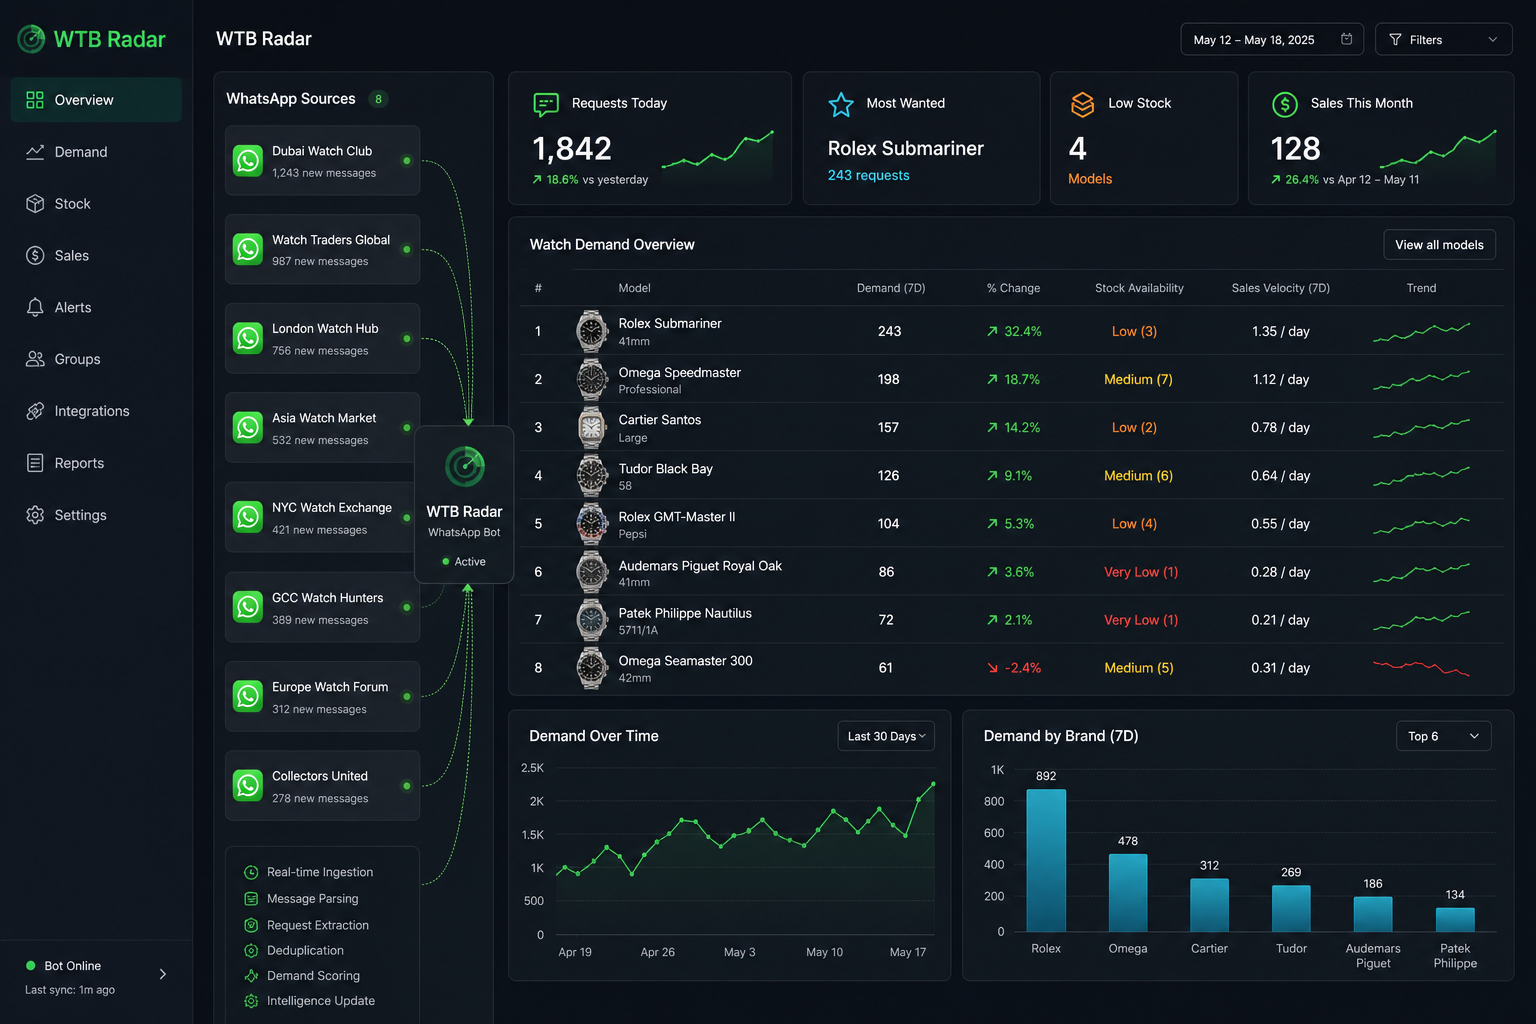Click Asia Watch Market WhatsApp icon
The width and height of the screenshot is (1536, 1024).
click(248, 428)
